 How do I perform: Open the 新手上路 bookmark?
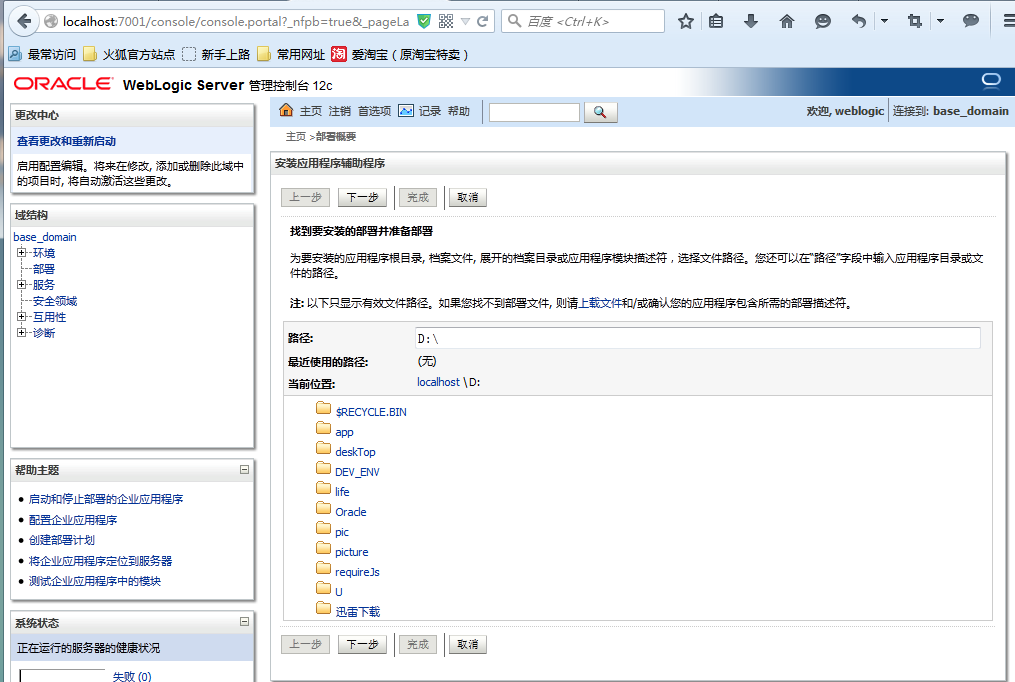216,54
